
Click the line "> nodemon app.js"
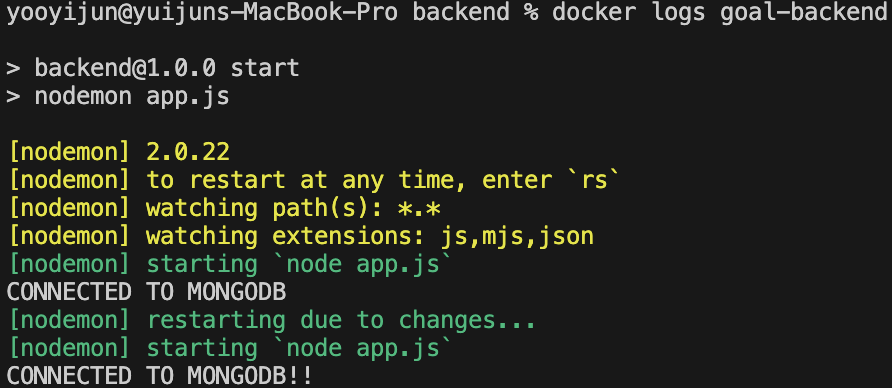(x=118, y=96)
